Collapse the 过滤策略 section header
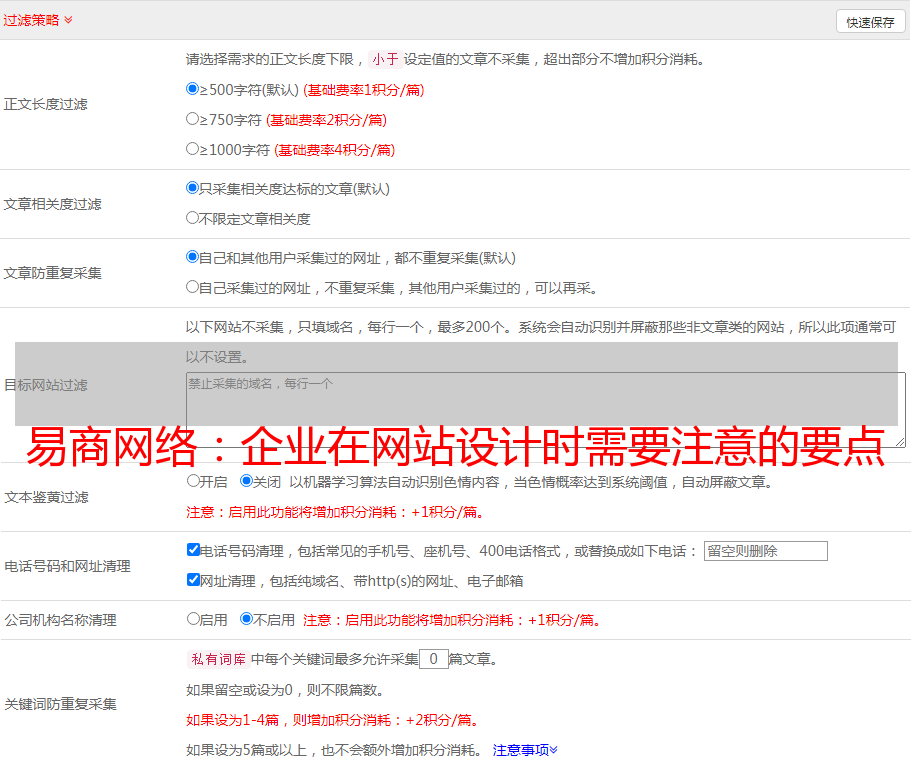912x768 pixels. pos(38,20)
